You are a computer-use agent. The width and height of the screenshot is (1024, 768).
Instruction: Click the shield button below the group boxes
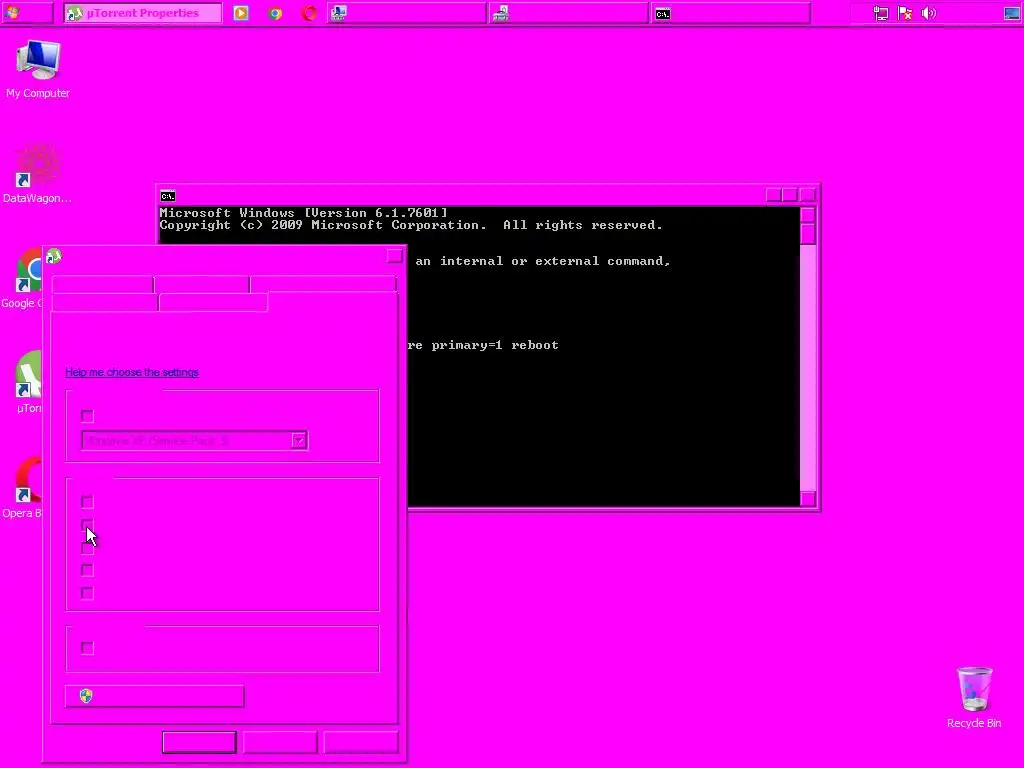(x=155, y=696)
